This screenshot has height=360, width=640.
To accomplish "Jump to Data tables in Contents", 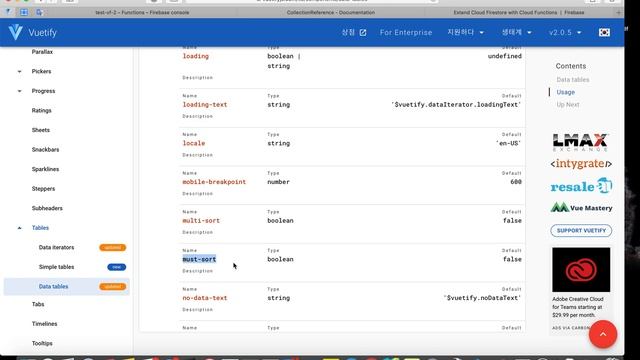I will point(573,80).
